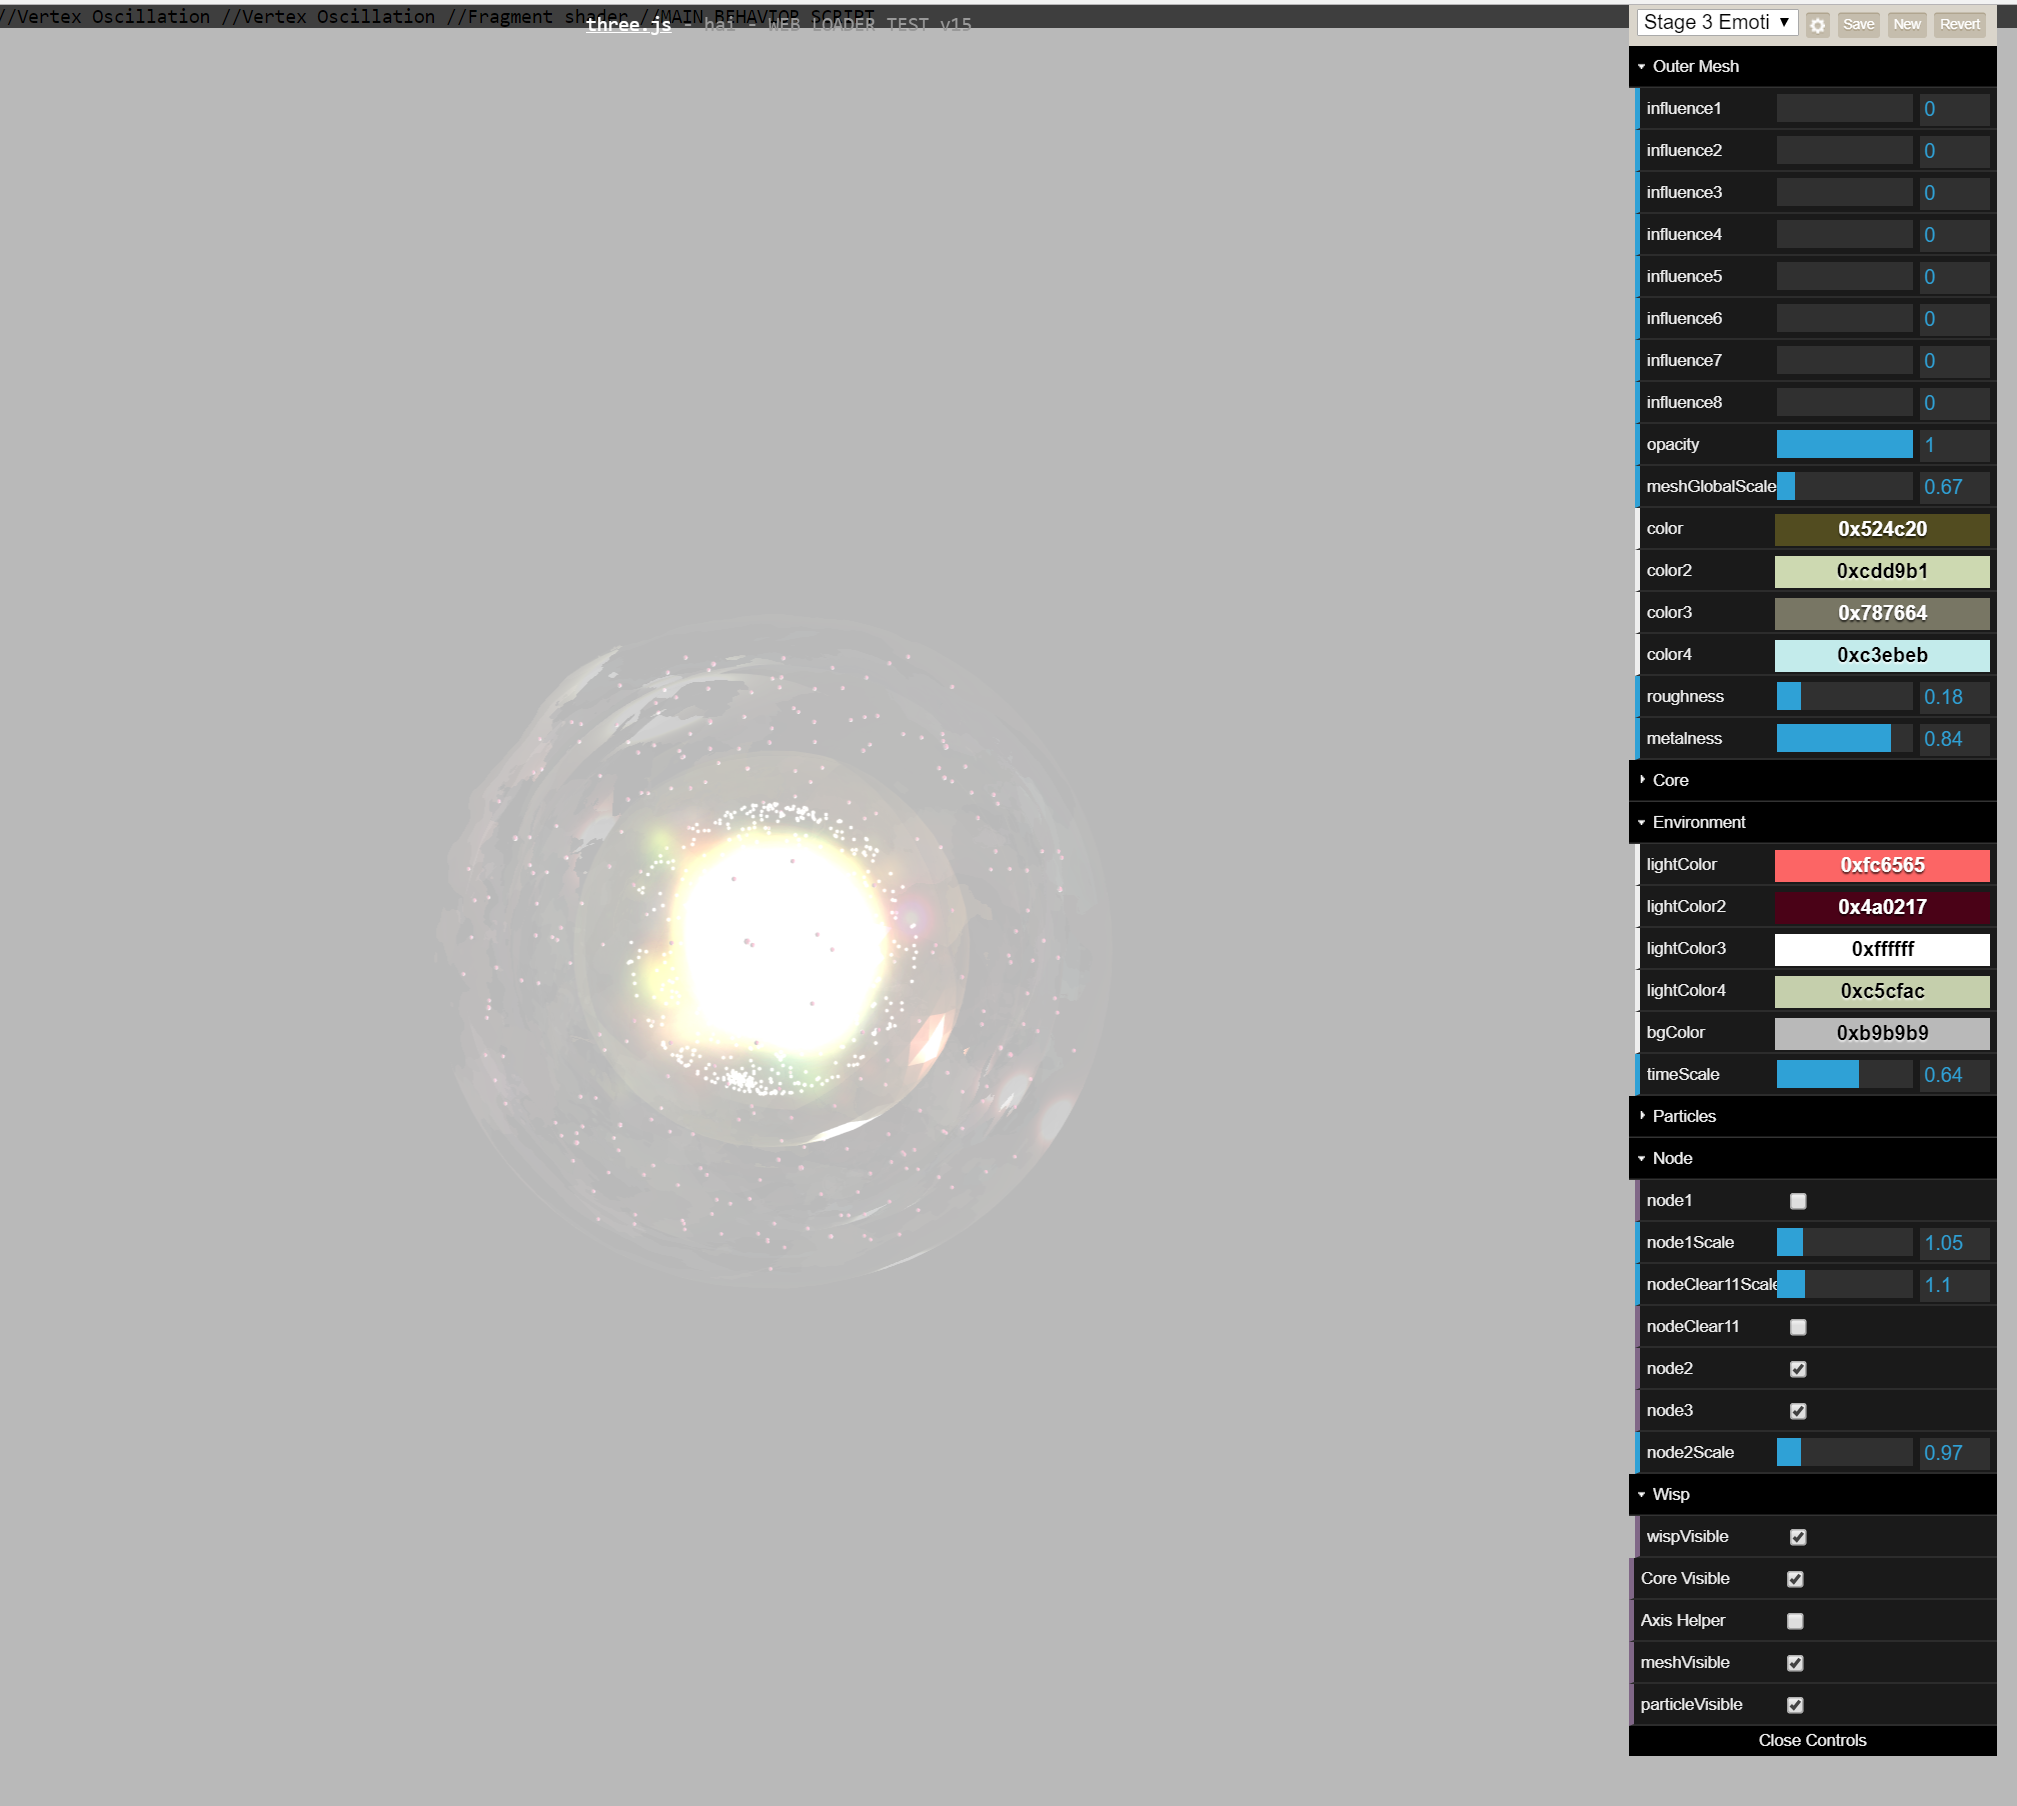Click the node1Scale value field 1.05
Viewport: 2017px width, 1806px height.
point(1954,1243)
